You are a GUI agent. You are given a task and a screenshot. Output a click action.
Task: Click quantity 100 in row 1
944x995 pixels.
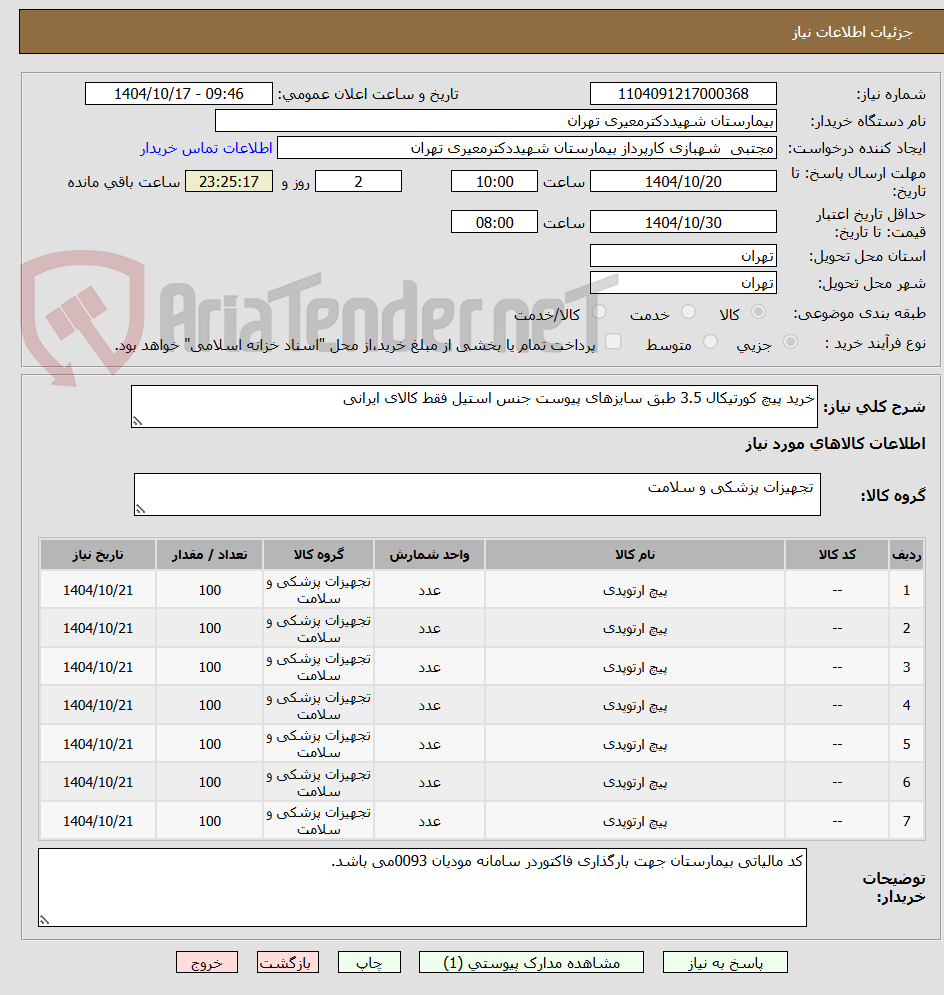(x=209, y=590)
